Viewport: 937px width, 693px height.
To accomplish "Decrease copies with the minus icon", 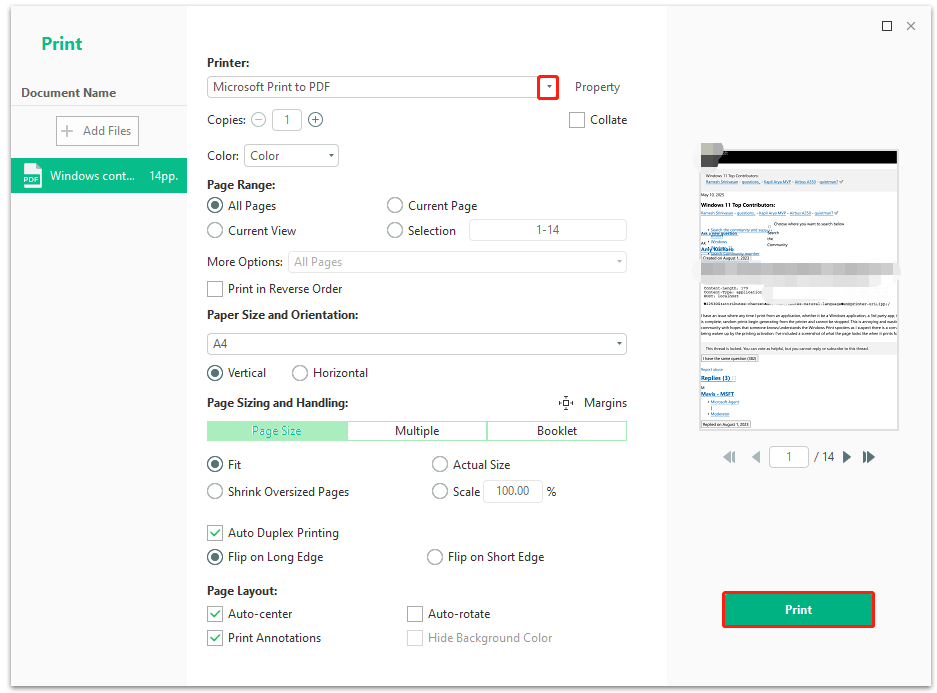I will click(x=258, y=120).
